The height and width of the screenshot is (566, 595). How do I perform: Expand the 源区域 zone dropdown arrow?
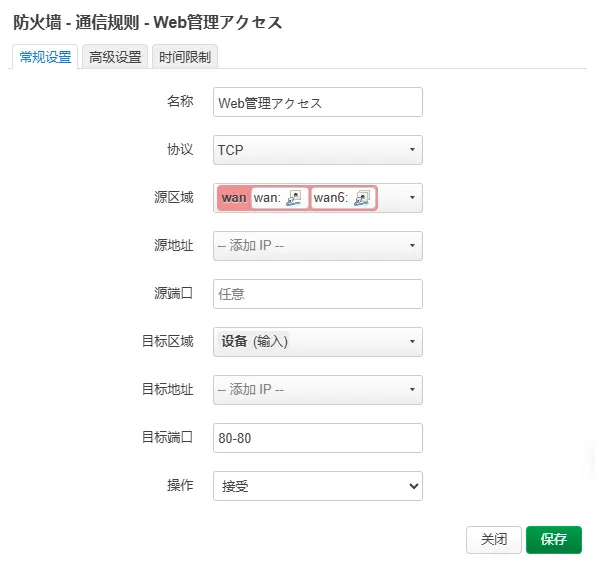(x=412, y=198)
